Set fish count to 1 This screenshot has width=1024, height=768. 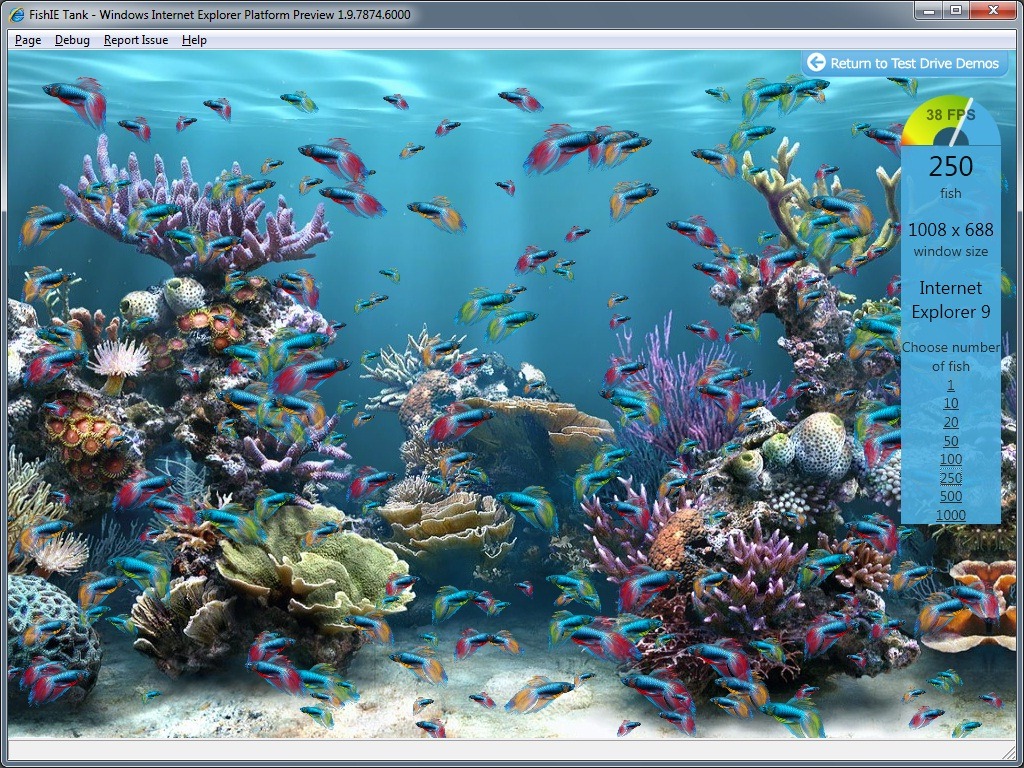point(950,385)
